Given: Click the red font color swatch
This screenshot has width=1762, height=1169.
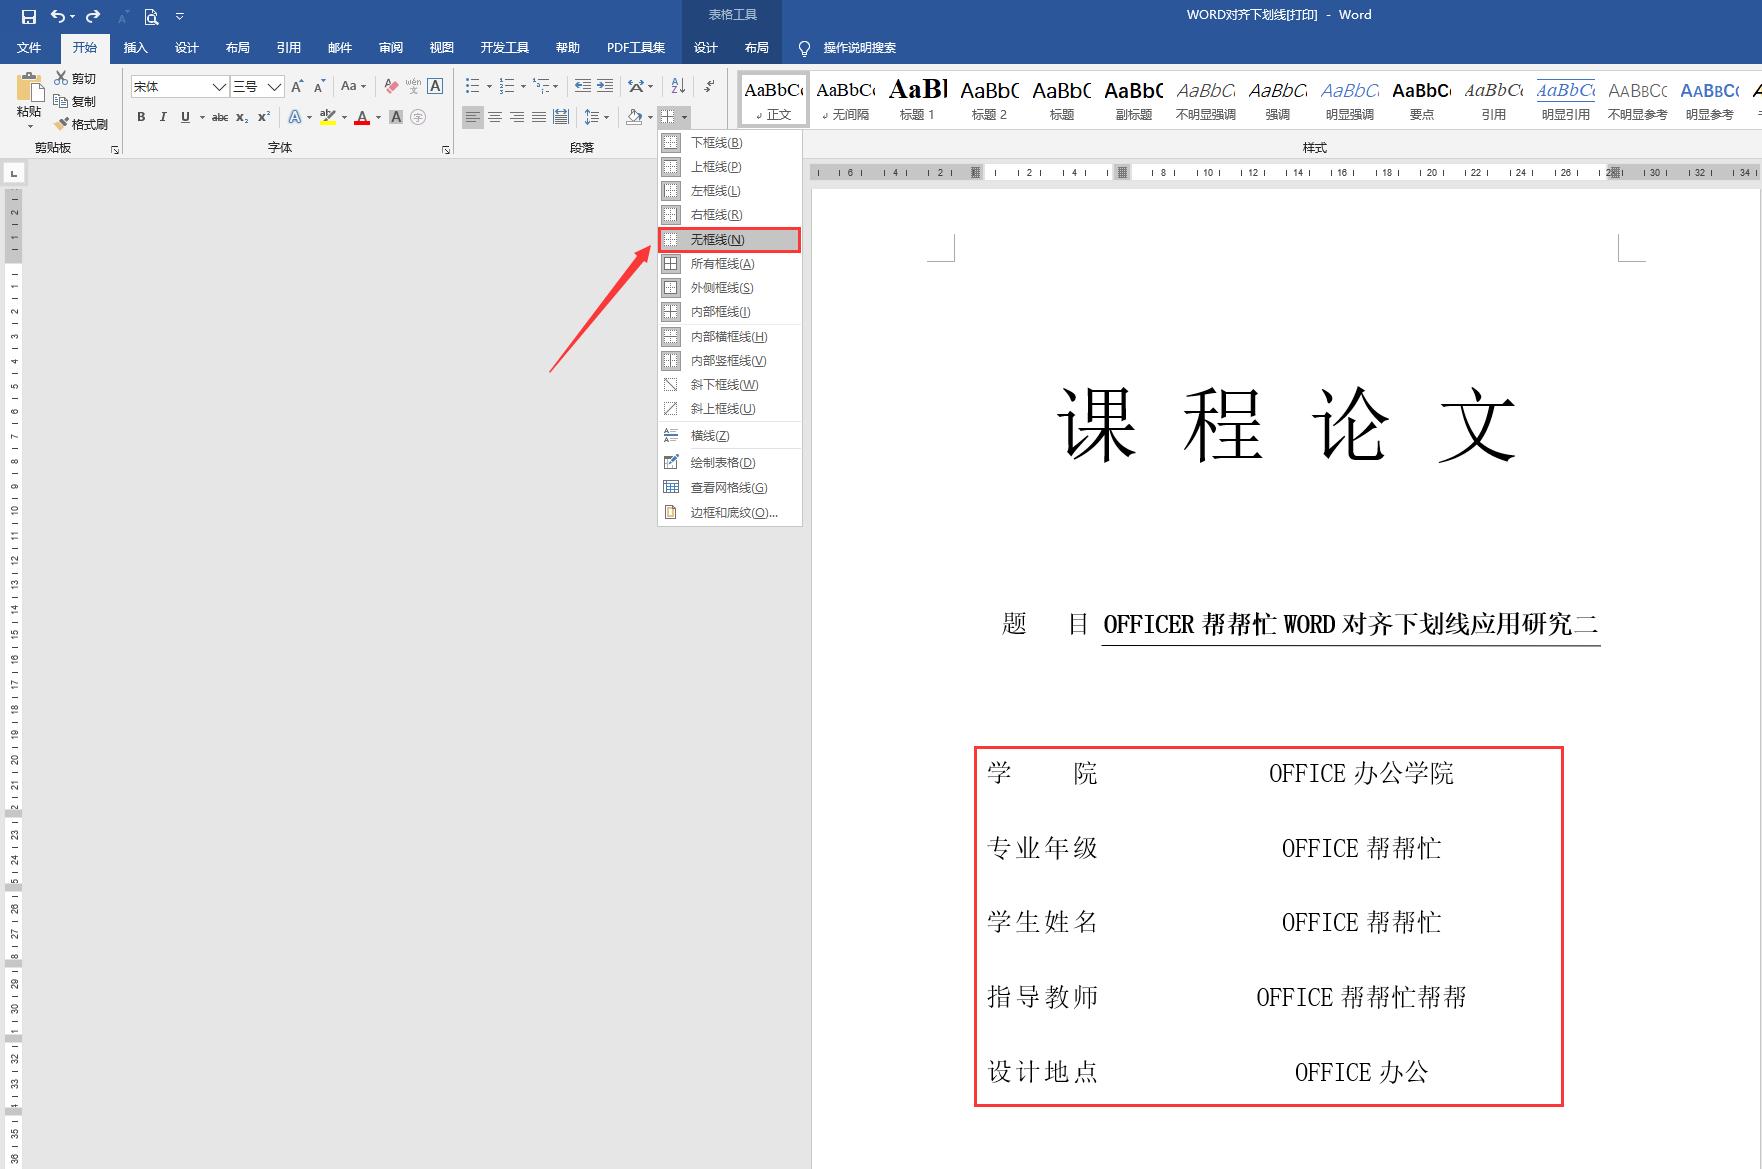Looking at the screenshot, I should pos(362,122).
